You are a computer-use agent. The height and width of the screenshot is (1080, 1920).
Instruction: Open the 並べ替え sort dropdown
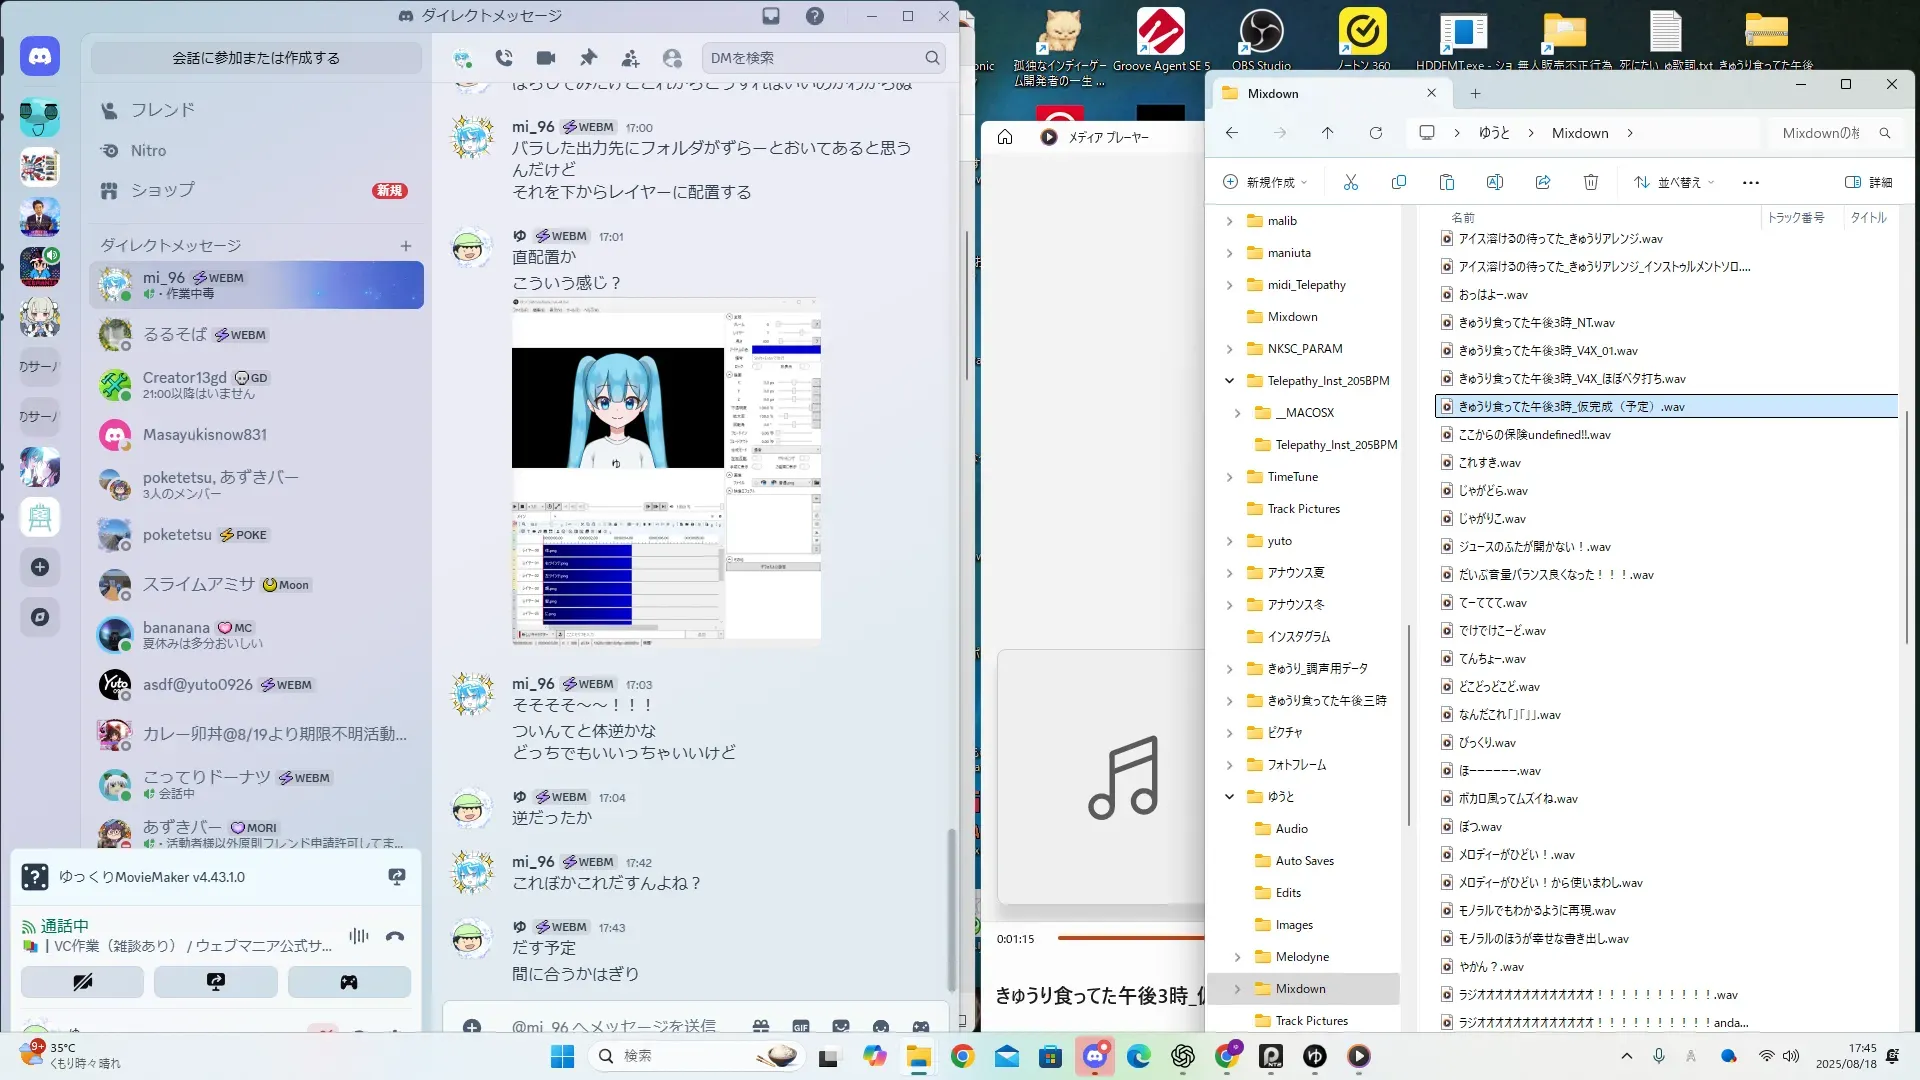pyautogui.click(x=1675, y=182)
